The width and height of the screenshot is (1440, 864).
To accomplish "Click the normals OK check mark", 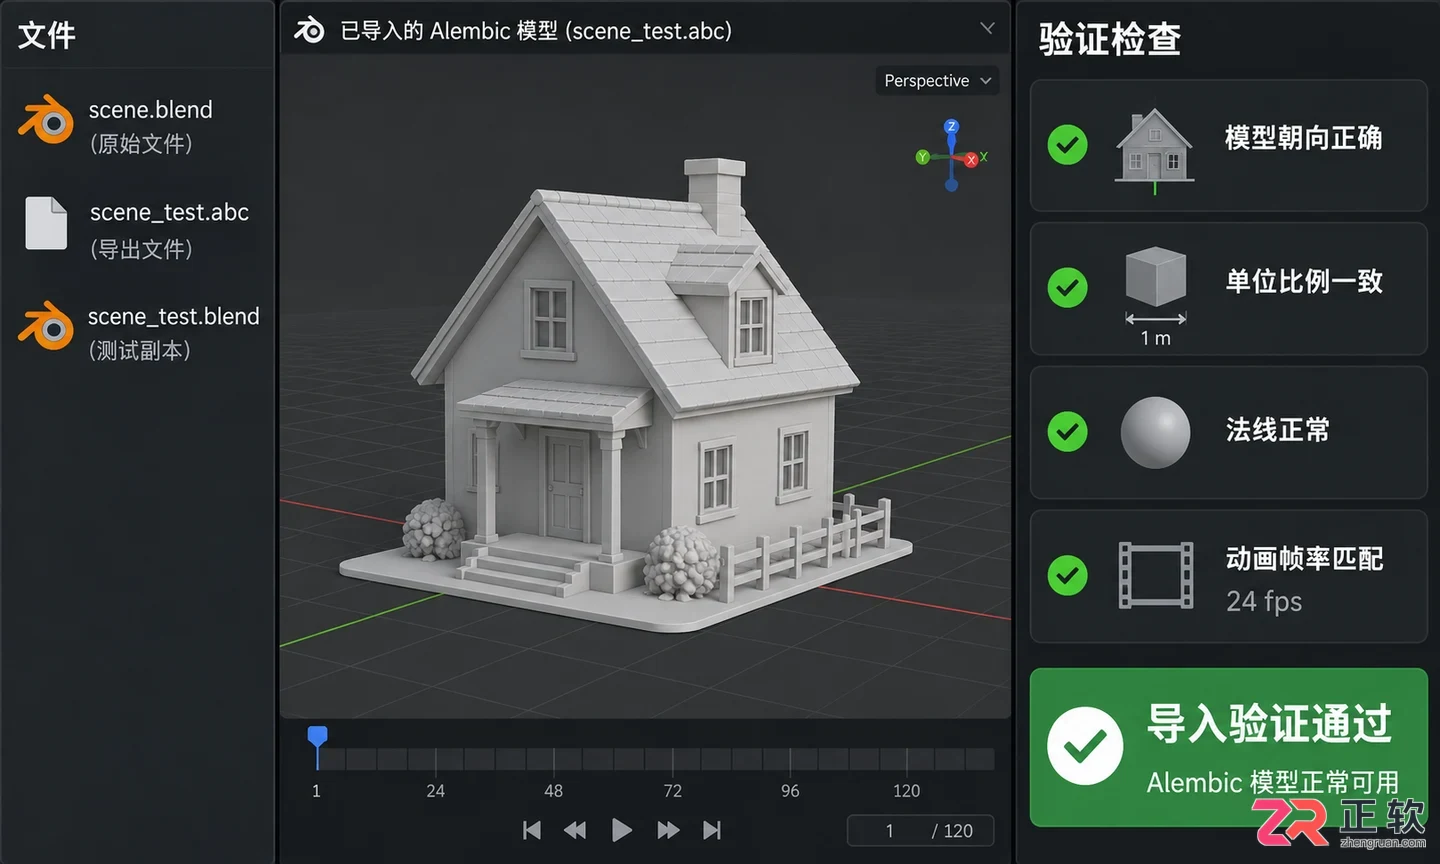I will (1068, 432).
